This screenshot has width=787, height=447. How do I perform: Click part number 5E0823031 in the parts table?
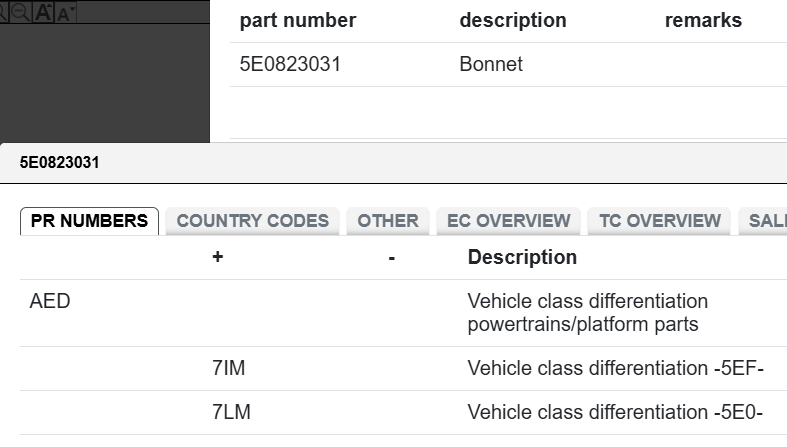[290, 64]
